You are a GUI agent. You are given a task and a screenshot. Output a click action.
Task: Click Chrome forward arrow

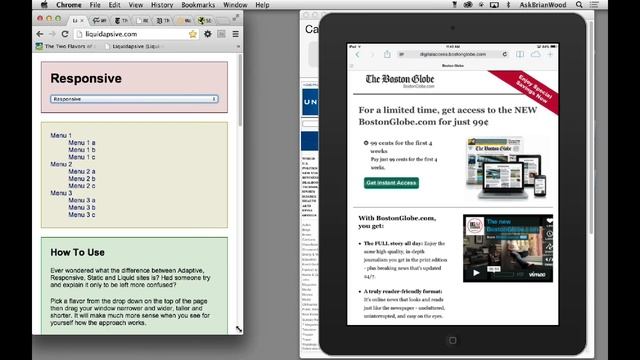[52, 34]
